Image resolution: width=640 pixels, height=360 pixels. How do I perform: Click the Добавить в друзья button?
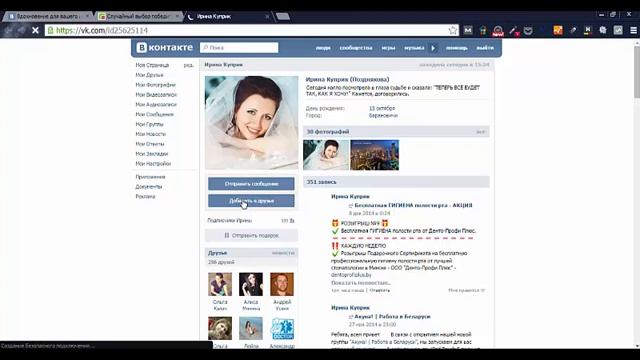point(251,200)
